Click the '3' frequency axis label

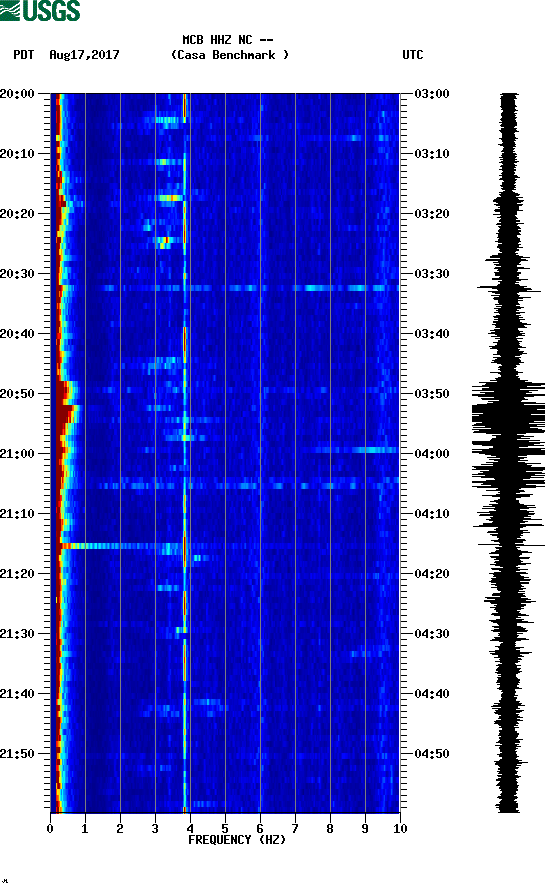(155, 829)
